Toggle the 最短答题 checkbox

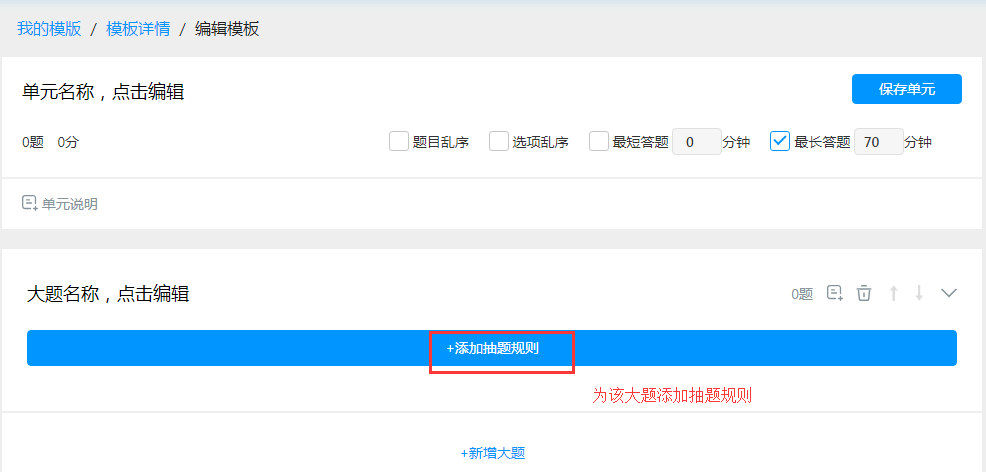click(x=599, y=141)
